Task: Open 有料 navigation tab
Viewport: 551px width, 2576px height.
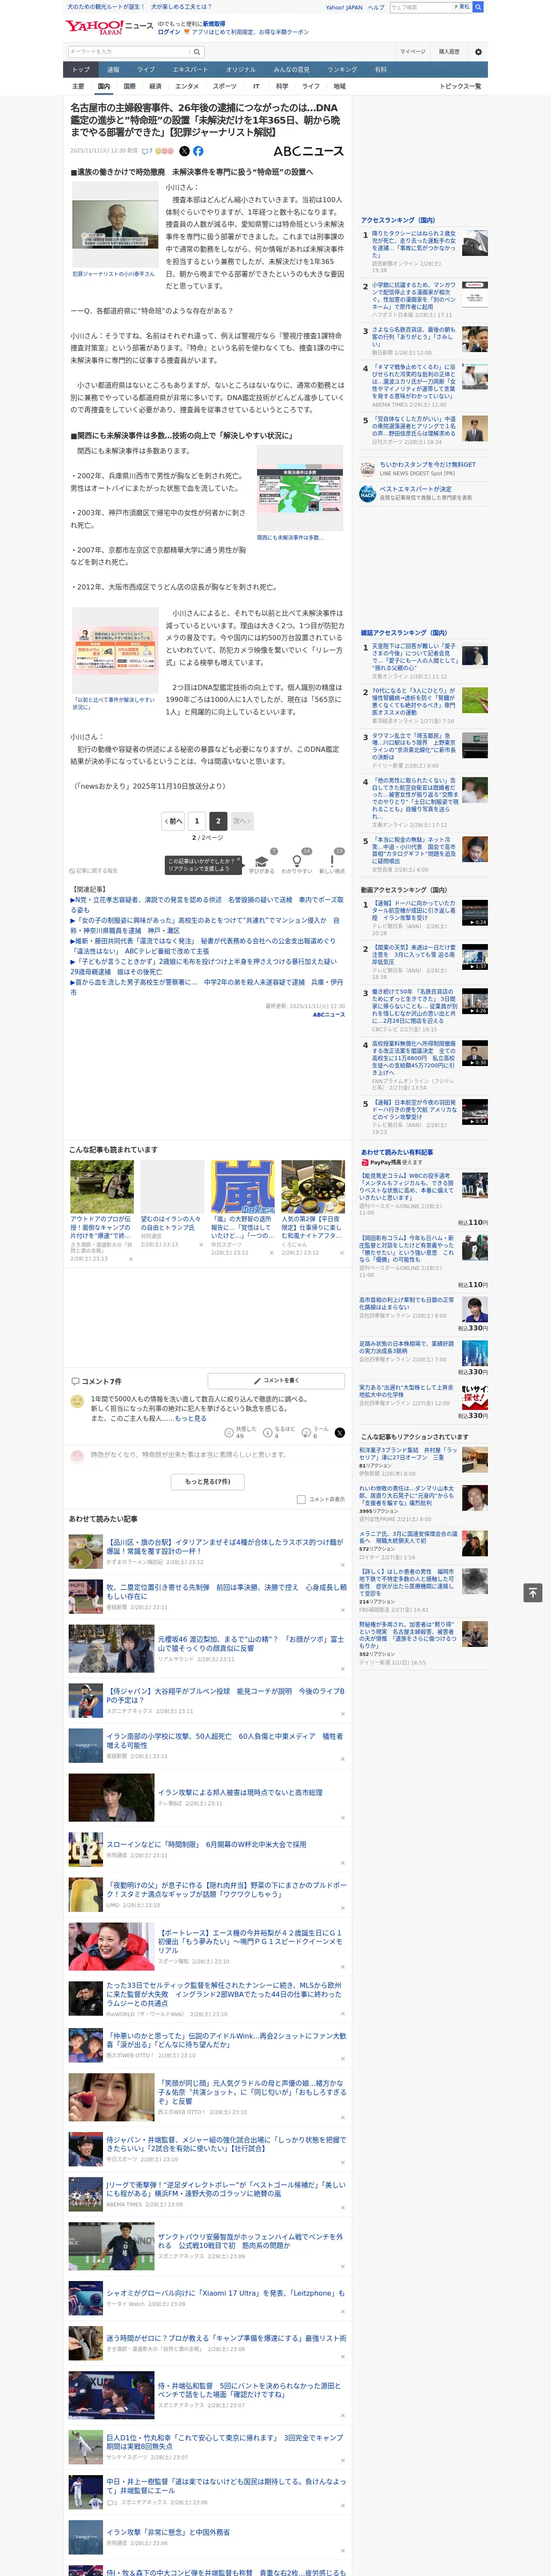Action: 380,70
